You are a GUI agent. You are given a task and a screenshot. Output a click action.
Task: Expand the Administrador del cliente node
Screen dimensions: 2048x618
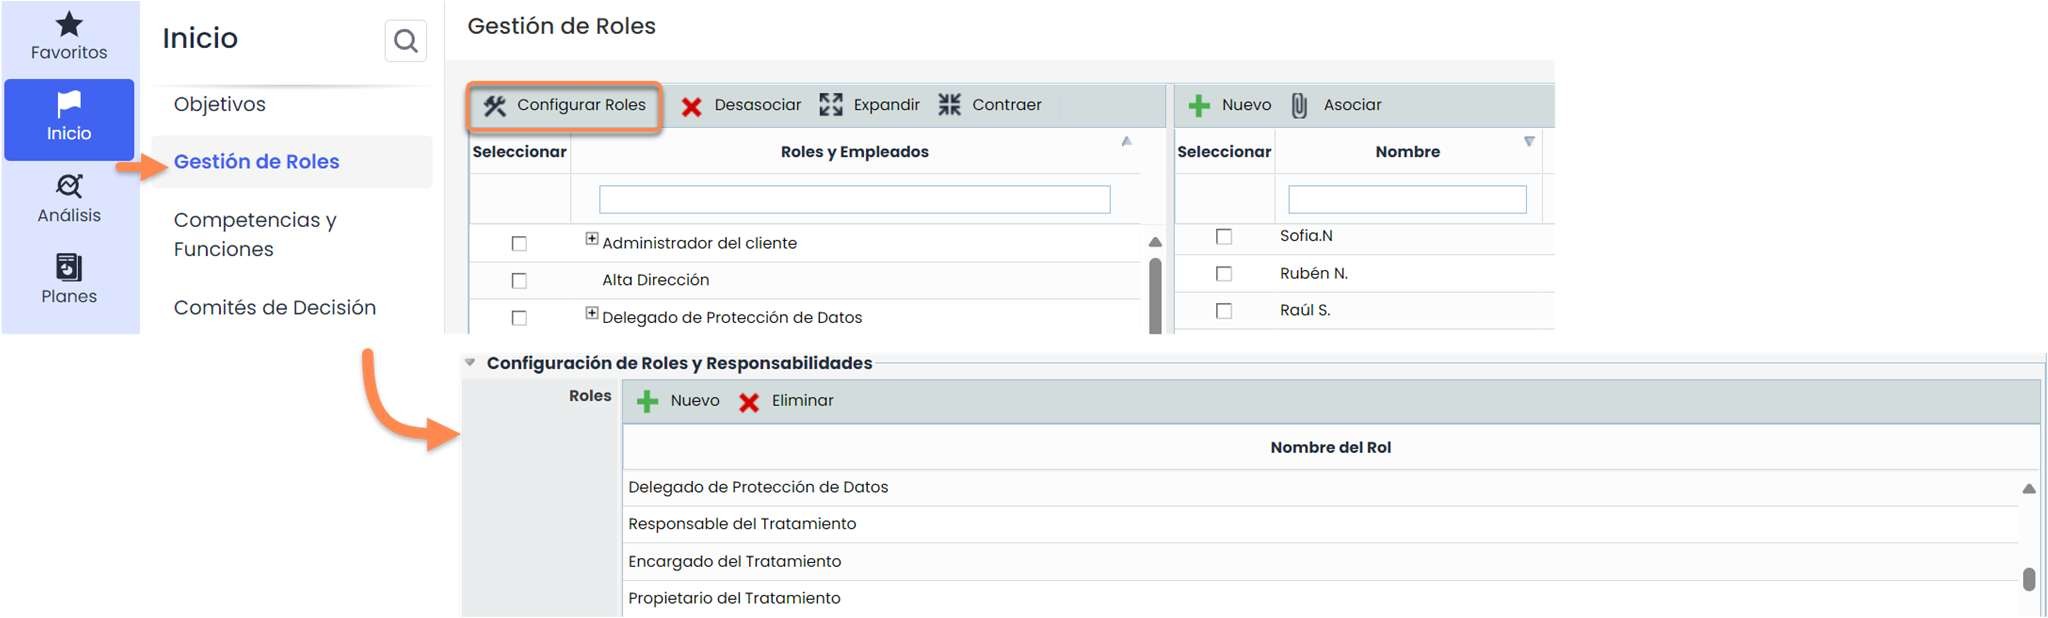(592, 239)
